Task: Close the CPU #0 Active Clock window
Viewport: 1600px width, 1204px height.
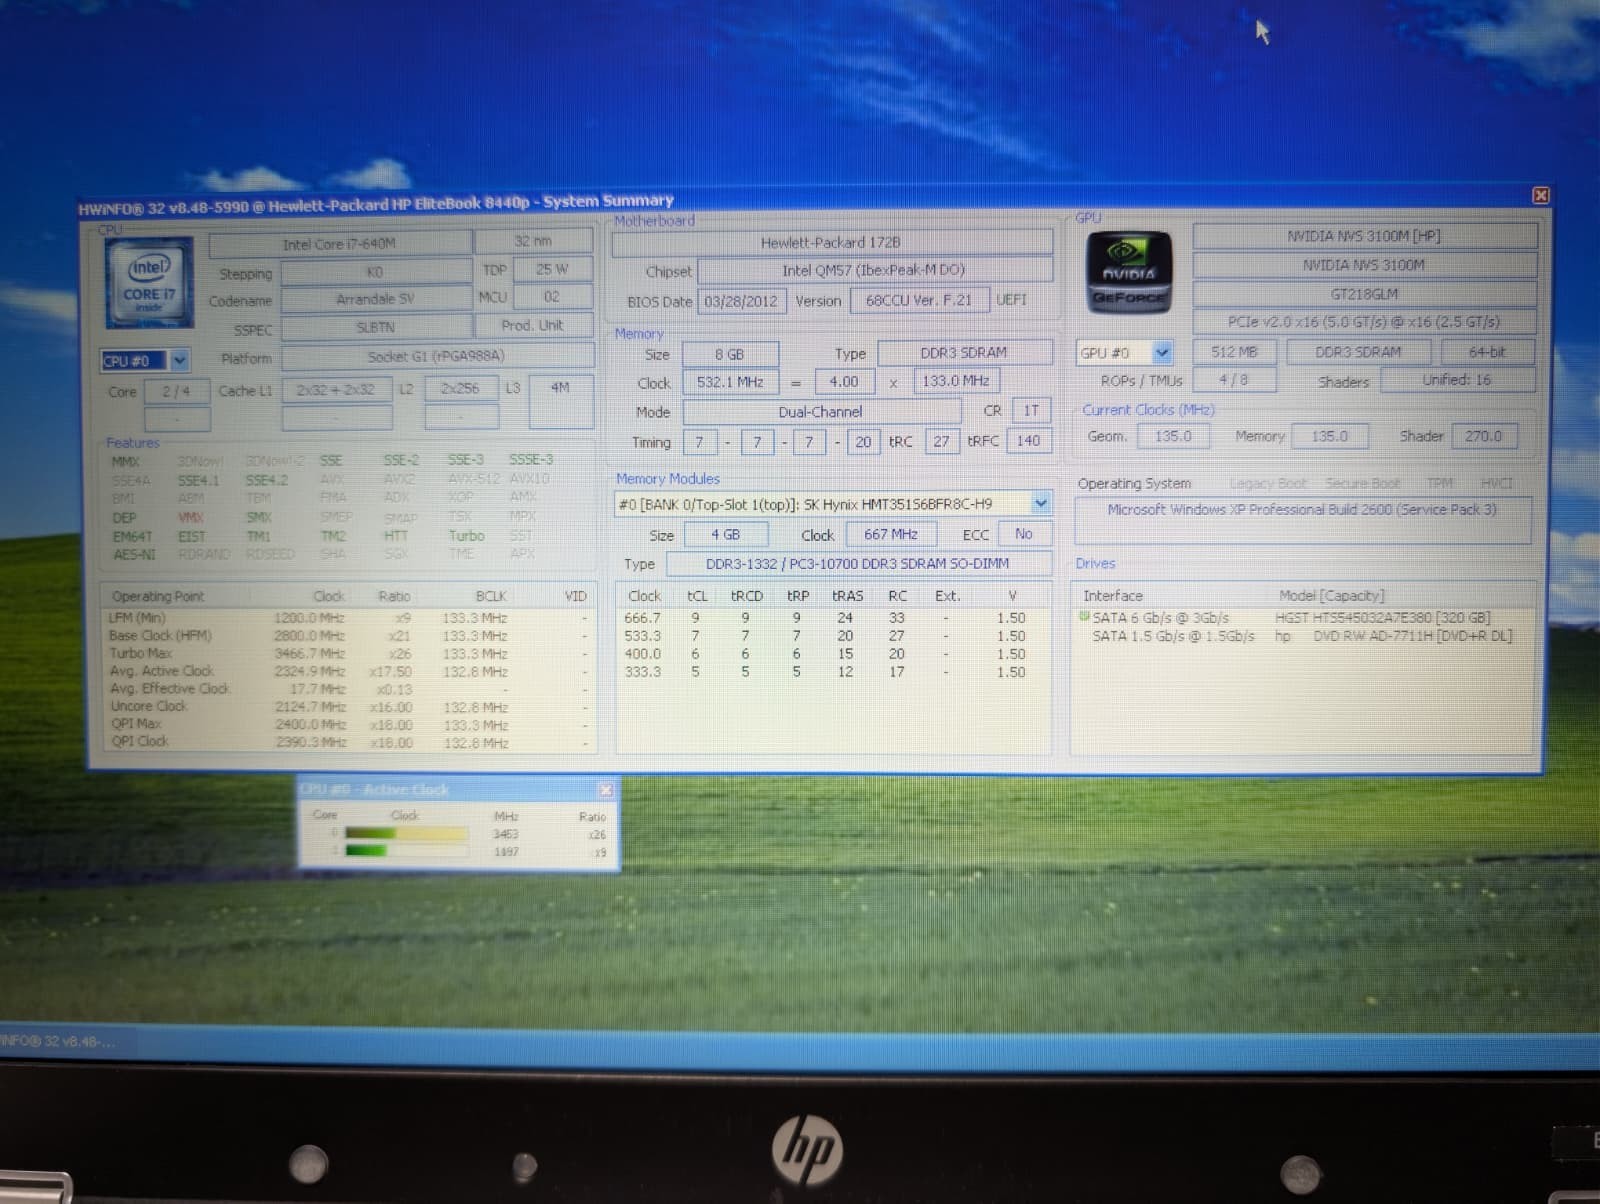Action: [605, 790]
